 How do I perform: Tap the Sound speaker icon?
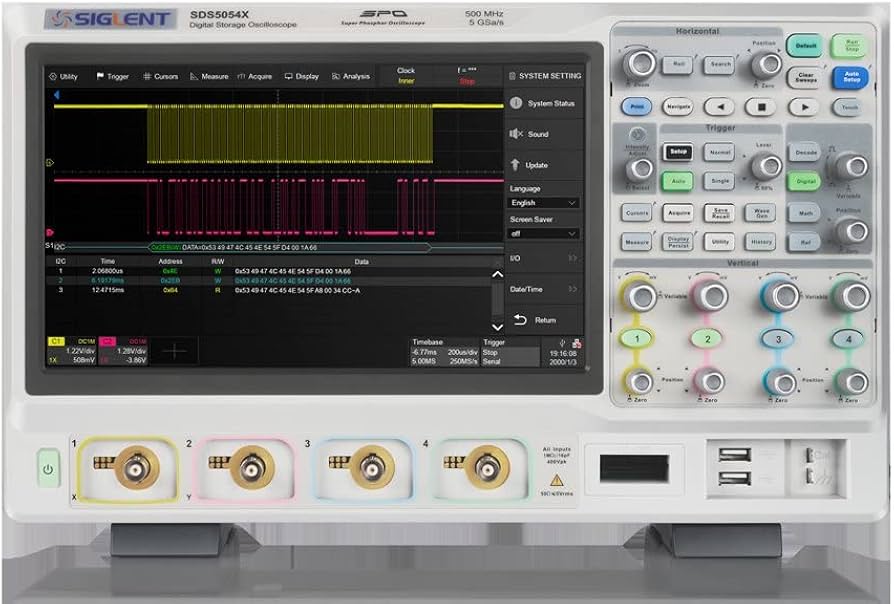pos(516,134)
